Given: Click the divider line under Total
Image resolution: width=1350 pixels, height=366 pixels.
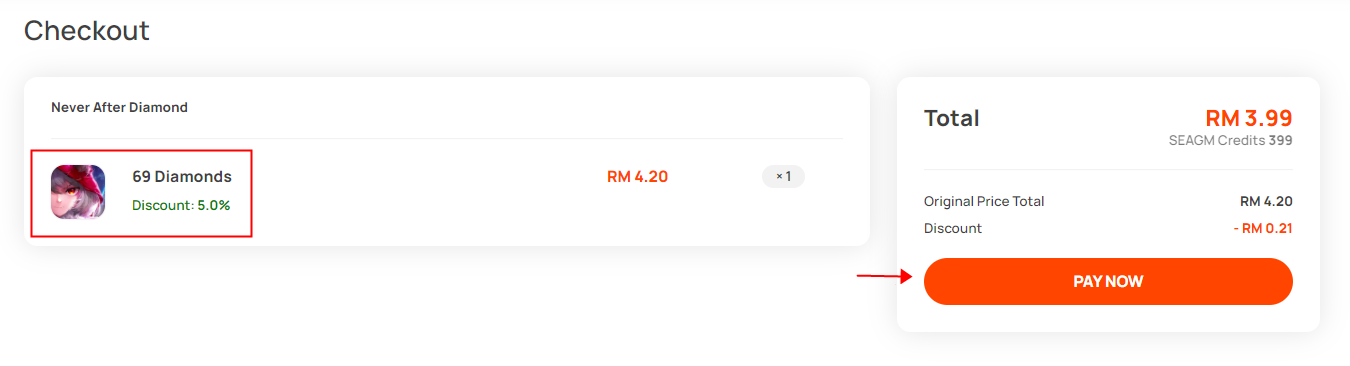Looking at the screenshot, I should point(1108,169).
